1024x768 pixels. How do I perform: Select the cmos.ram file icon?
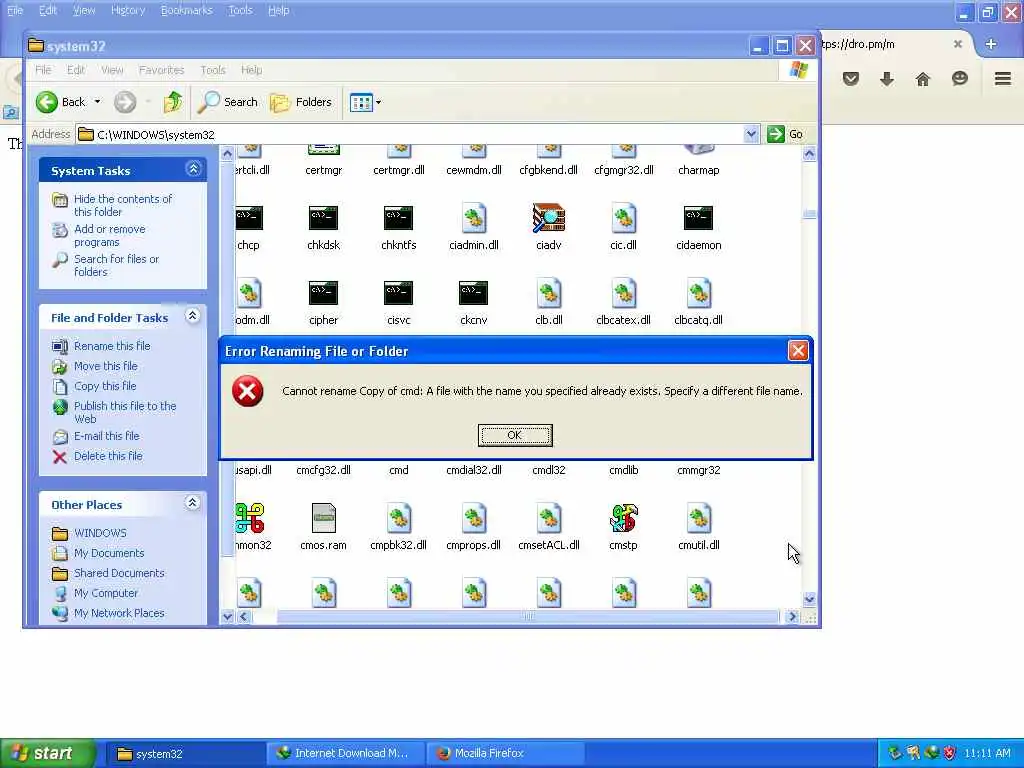click(x=323, y=519)
